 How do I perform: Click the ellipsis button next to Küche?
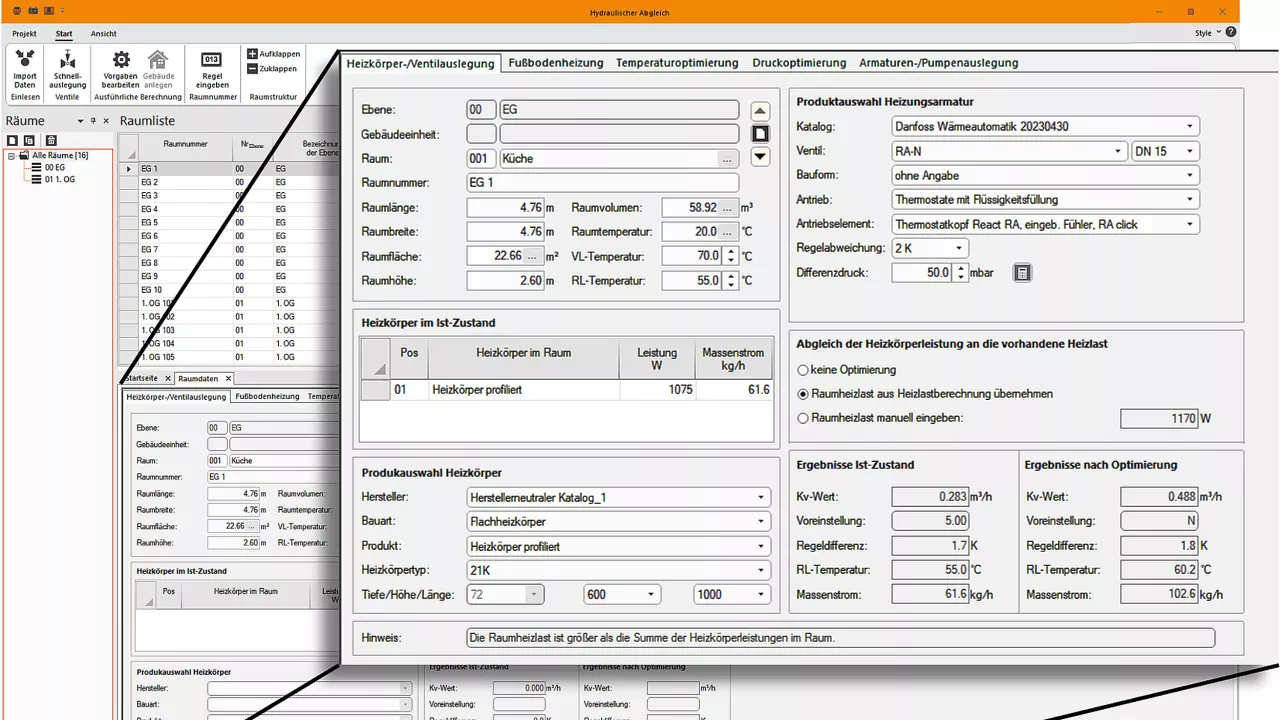tap(727, 159)
